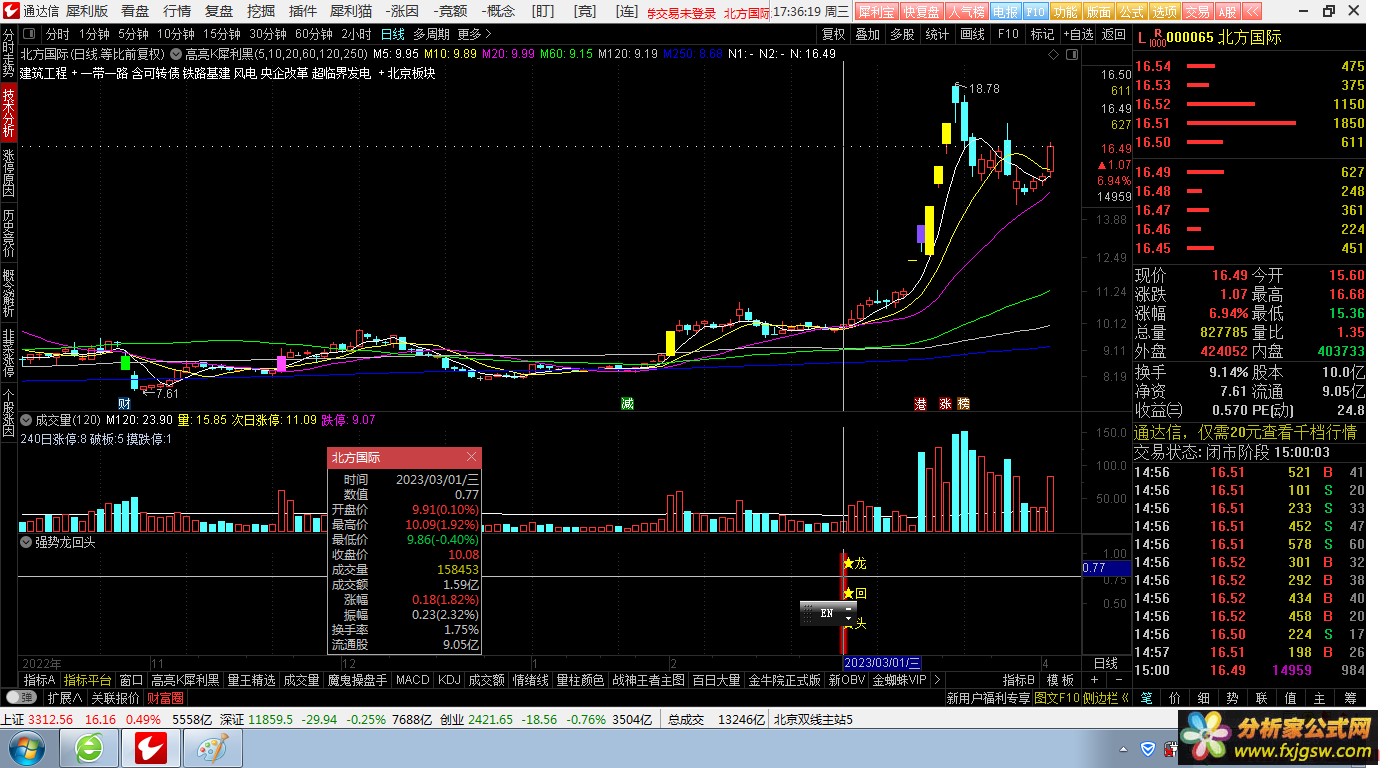This screenshot has height=768, width=1388.
Task: Click 图文F10 link
Action: pos(1056,698)
